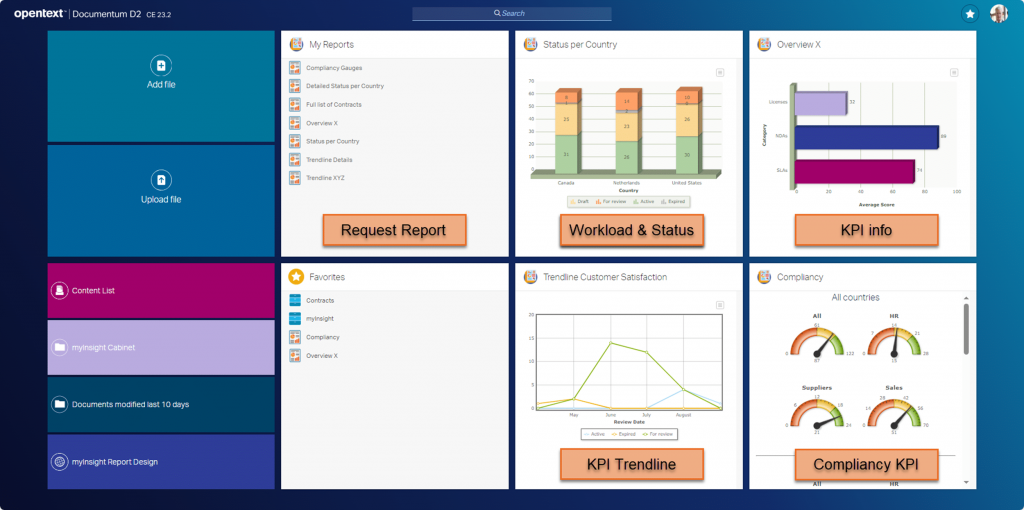Click the report icon beside Full list of Contracts
1024x510 pixels.
click(295, 104)
